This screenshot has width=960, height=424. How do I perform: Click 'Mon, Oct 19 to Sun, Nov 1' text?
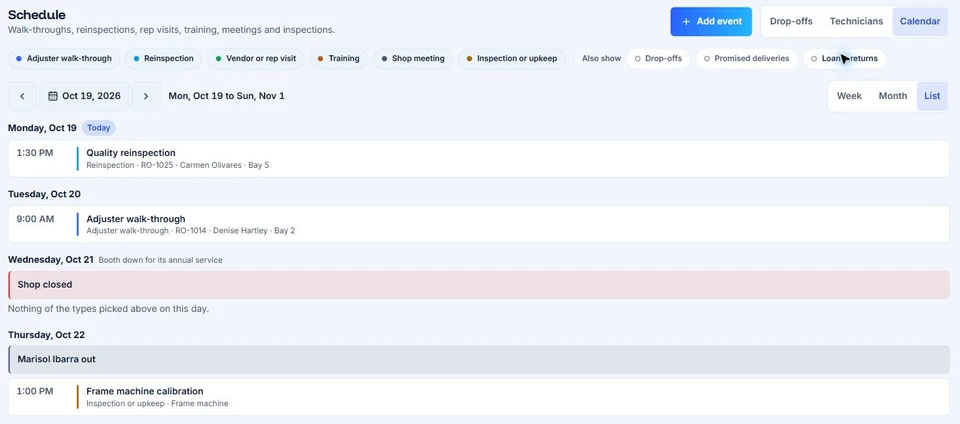click(226, 96)
